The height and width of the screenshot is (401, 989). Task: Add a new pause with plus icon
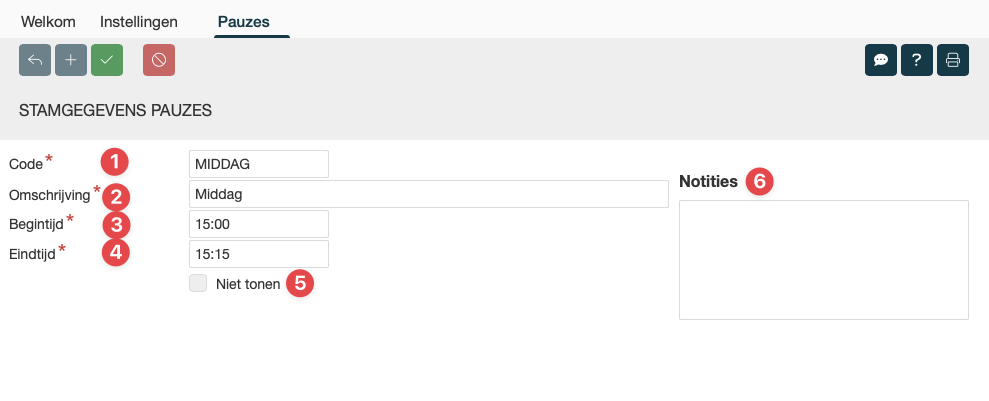(x=71, y=60)
